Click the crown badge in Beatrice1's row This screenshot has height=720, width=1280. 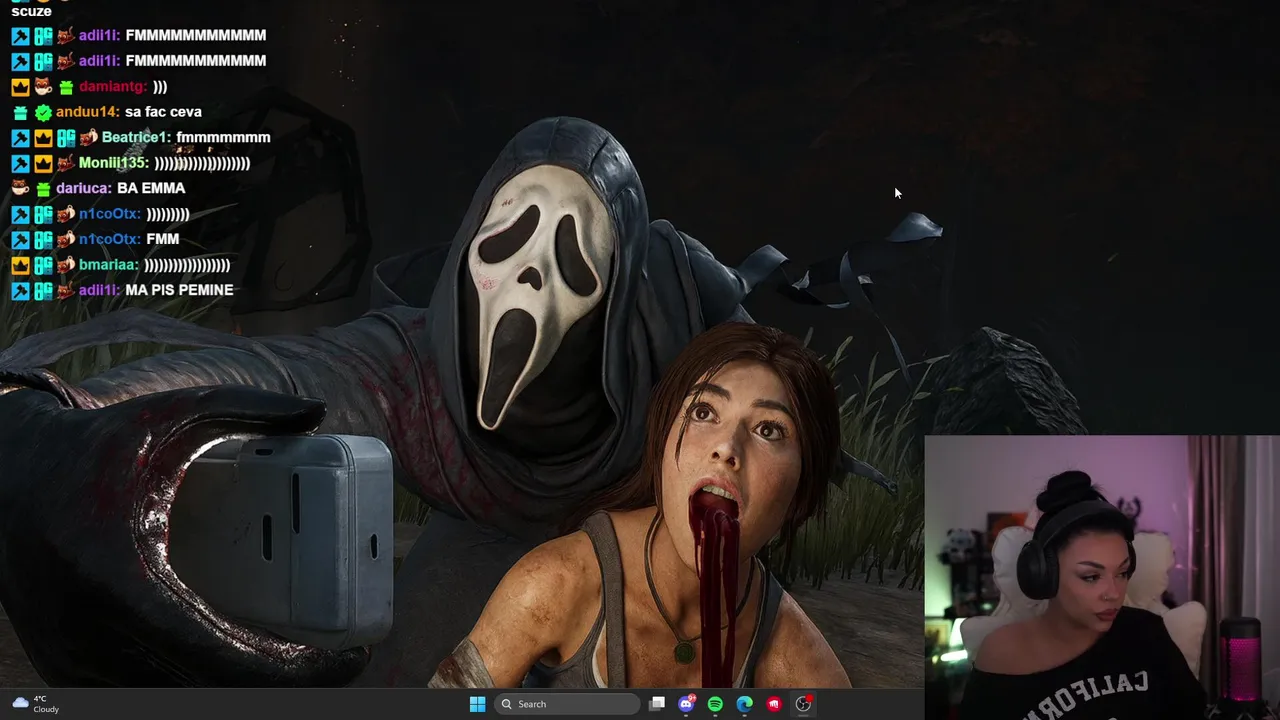[x=43, y=138]
